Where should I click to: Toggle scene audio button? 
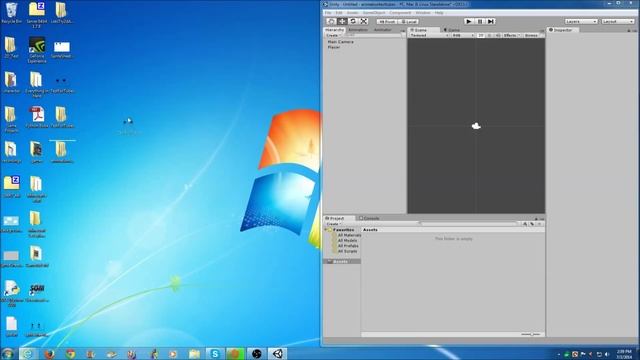coord(498,36)
